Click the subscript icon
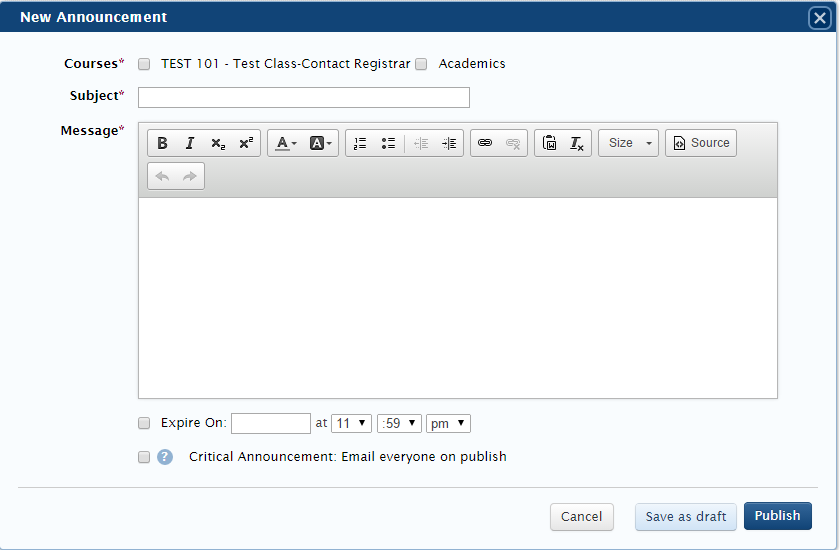840x550 pixels. point(218,143)
